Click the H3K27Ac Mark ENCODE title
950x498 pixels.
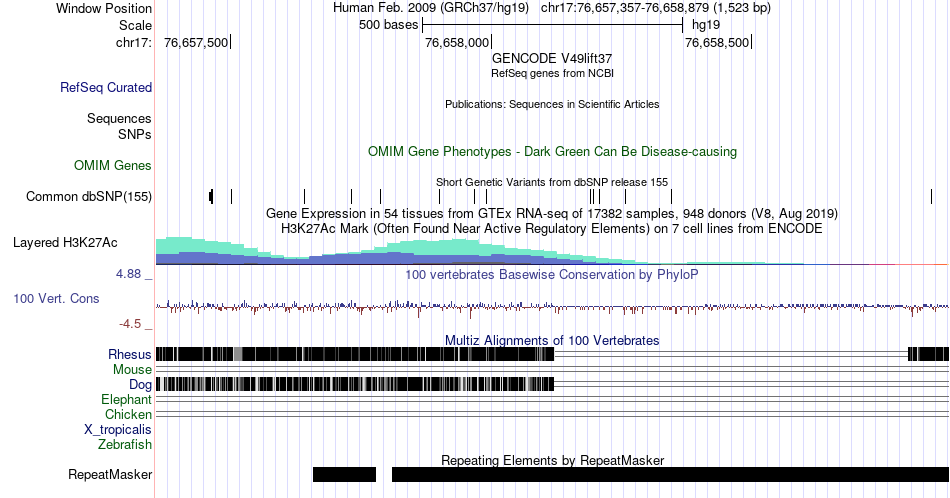552,228
